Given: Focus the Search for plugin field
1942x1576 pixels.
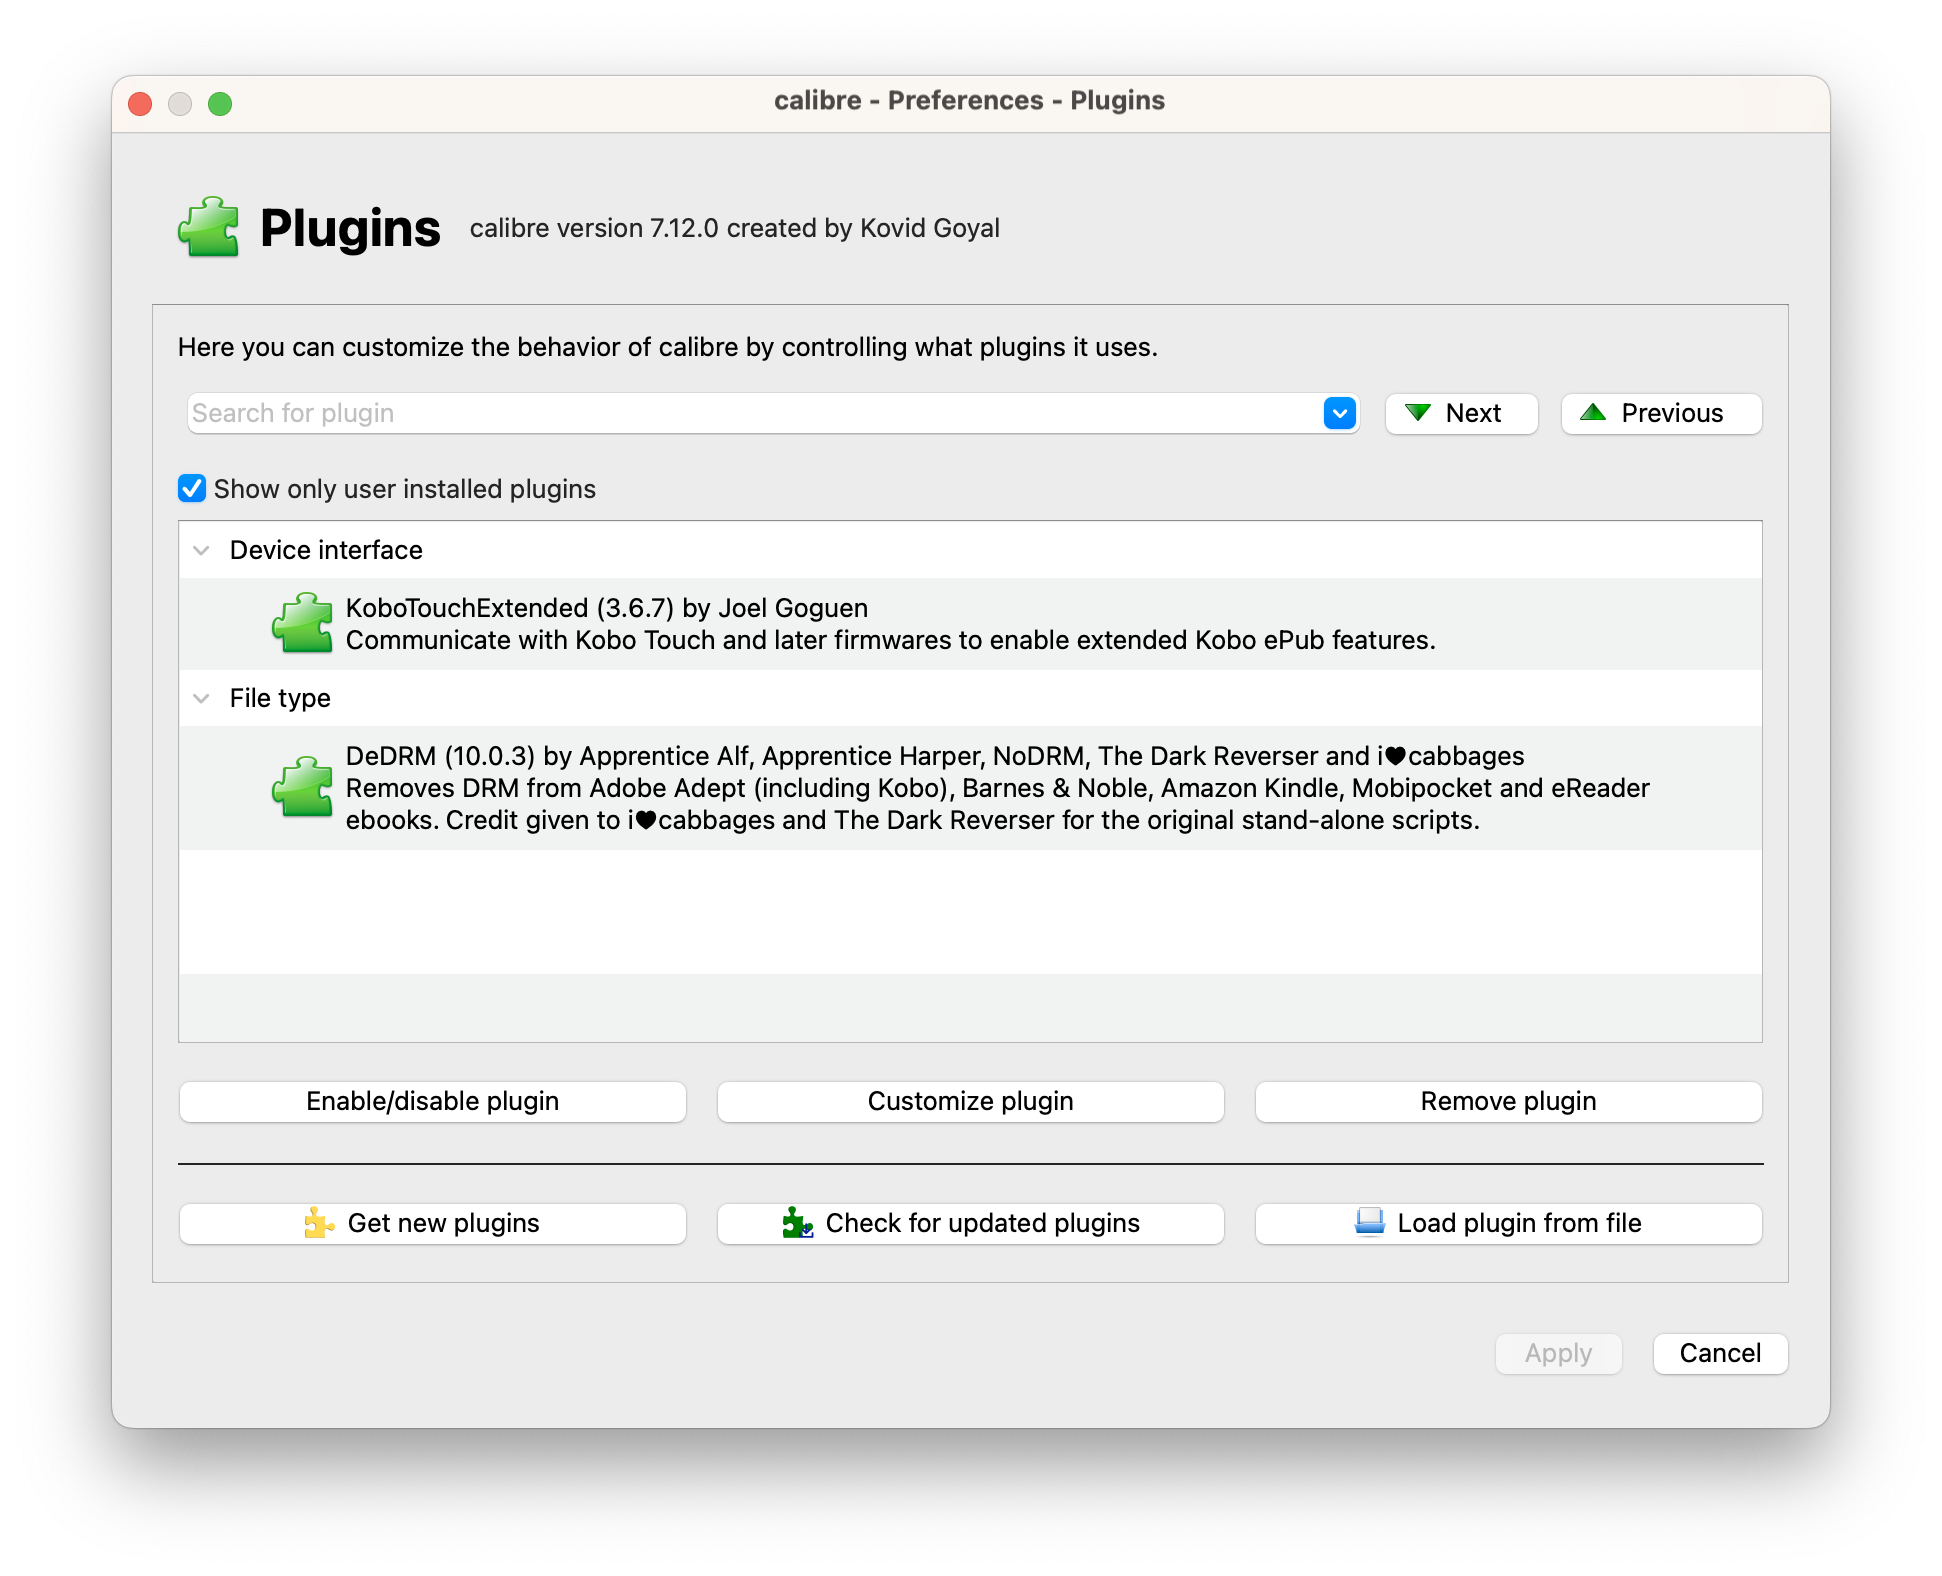Looking at the screenshot, I should tap(750, 413).
